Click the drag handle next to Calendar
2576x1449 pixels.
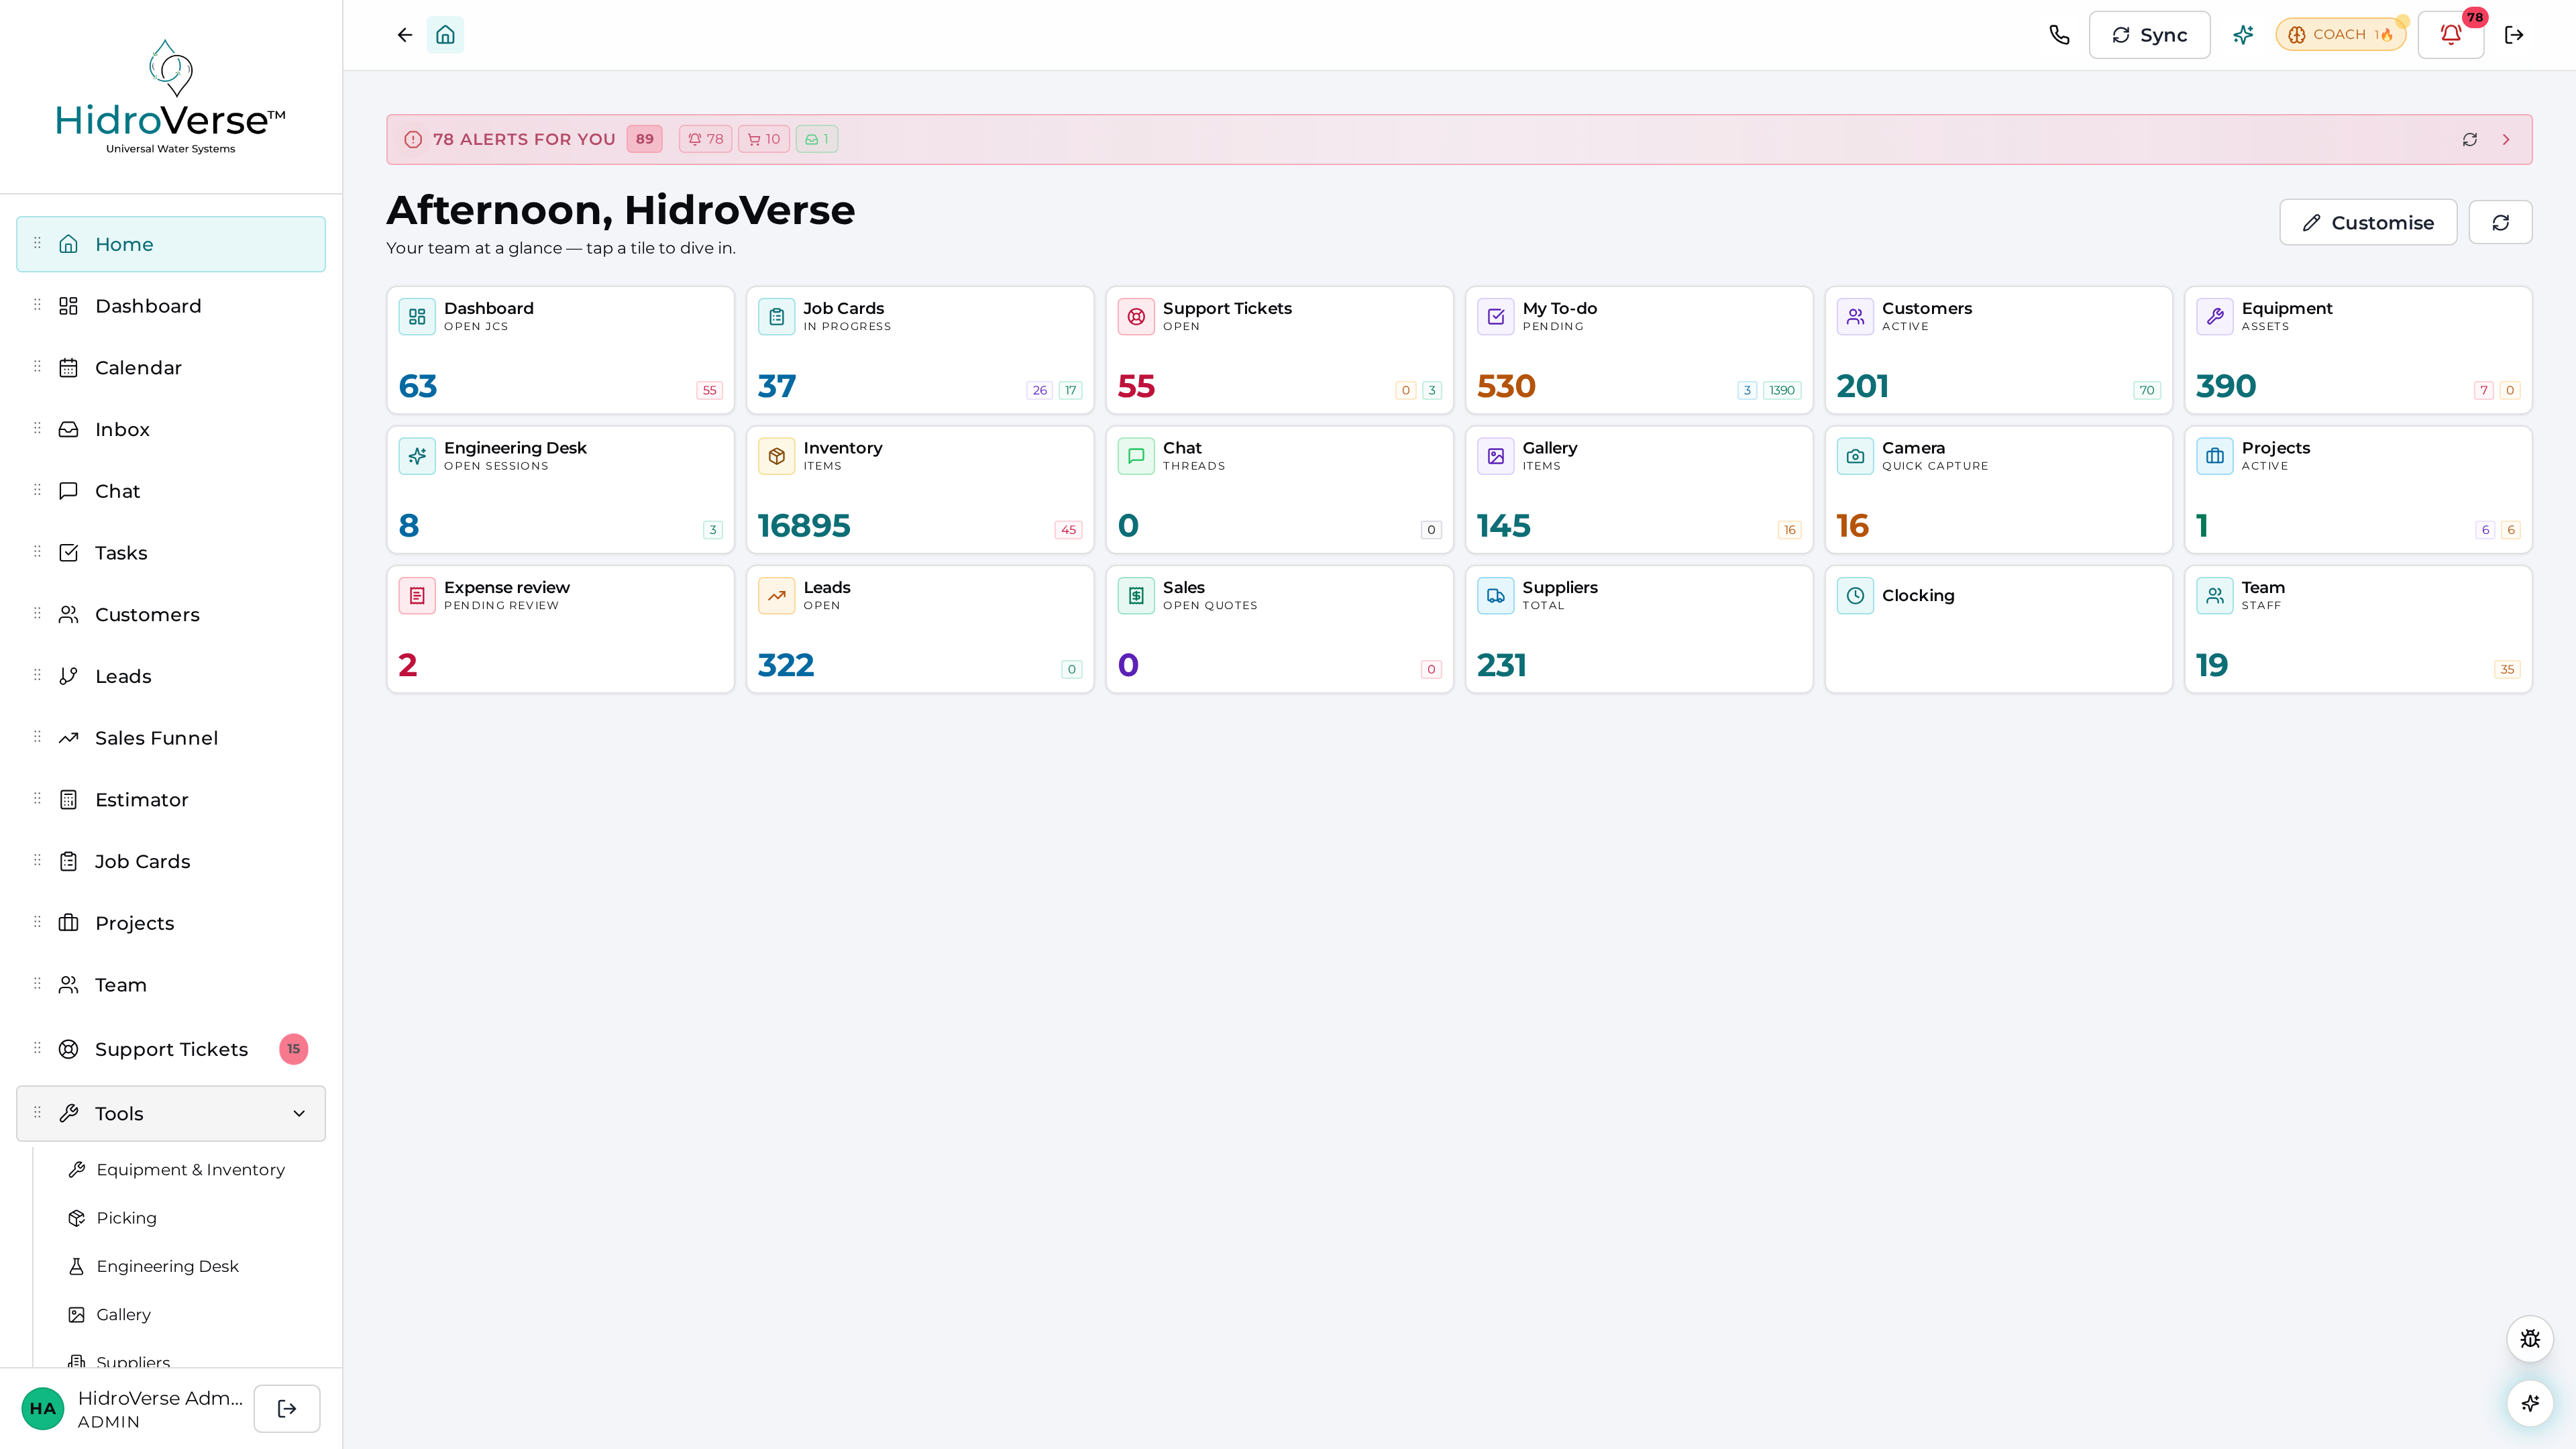tap(37, 367)
